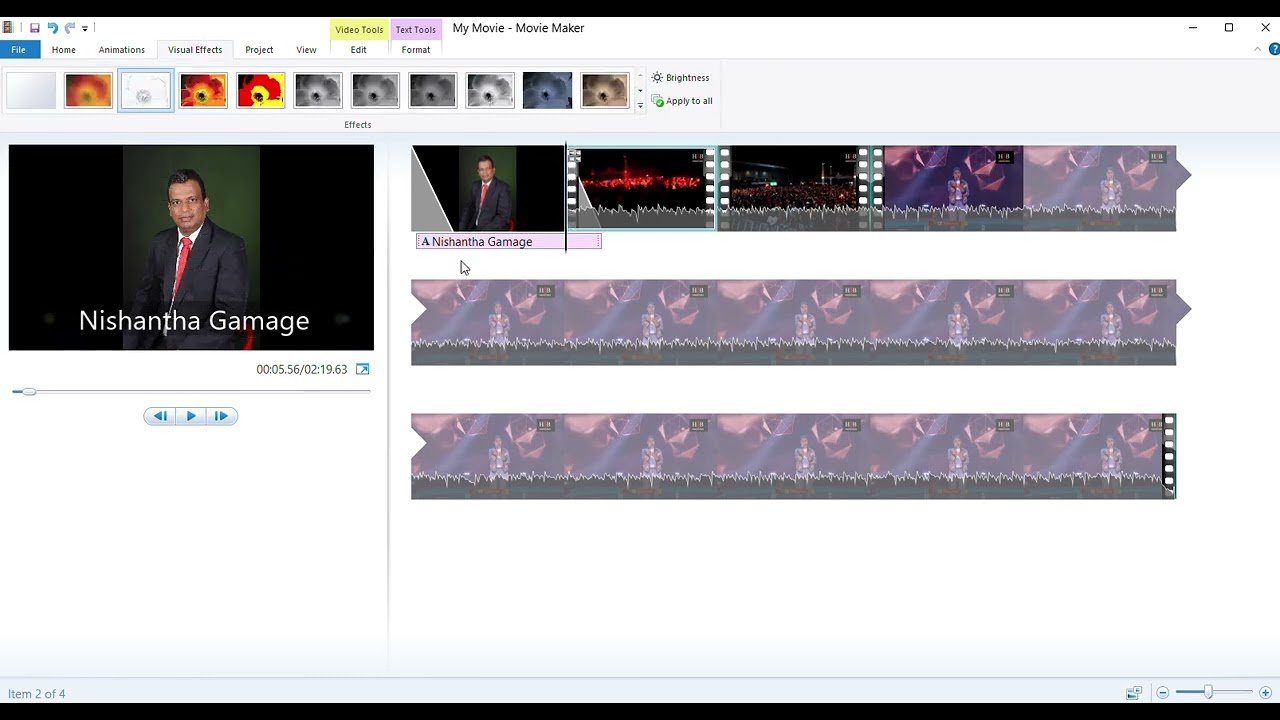
Task: Open Customize Quick Access Toolbar dropdown
Action: 85,28
